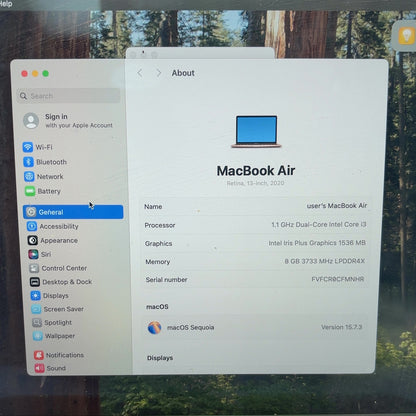Viewport: 416px width, 416px height.
Task: Click the macOS Sequoia version row
Action: click(x=255, y=327)
